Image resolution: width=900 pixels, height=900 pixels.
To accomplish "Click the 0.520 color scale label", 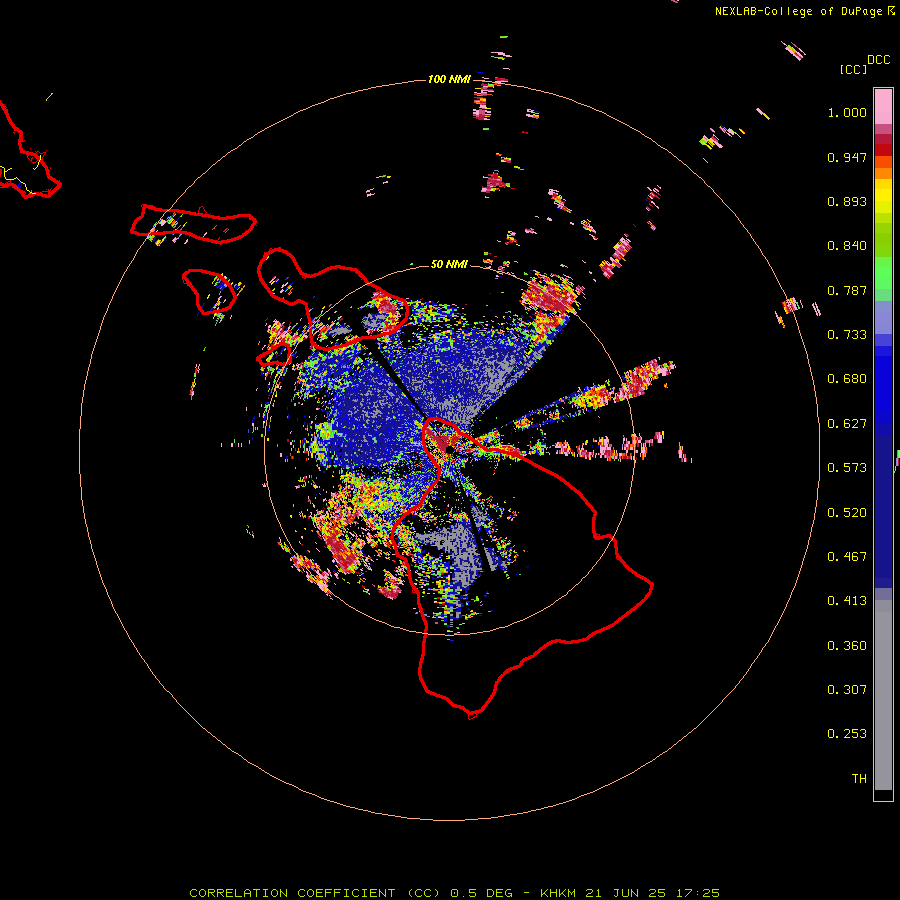I will click(847, 513).
